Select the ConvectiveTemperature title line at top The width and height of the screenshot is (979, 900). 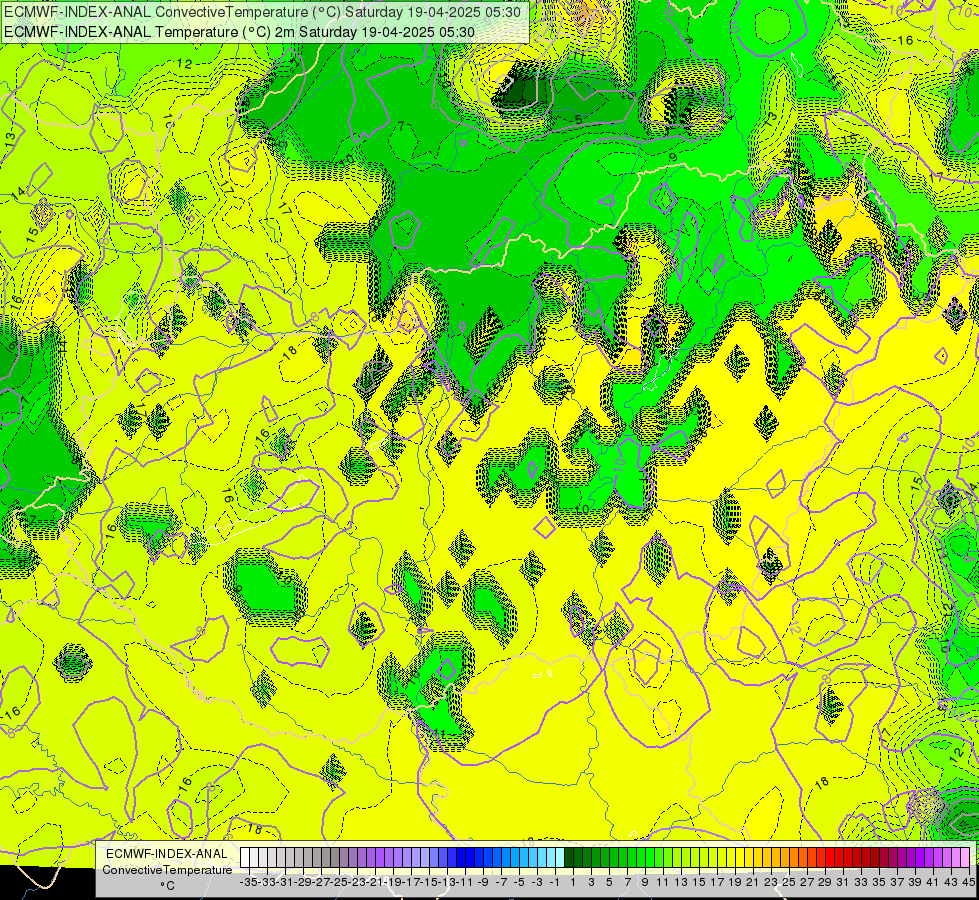262,12
